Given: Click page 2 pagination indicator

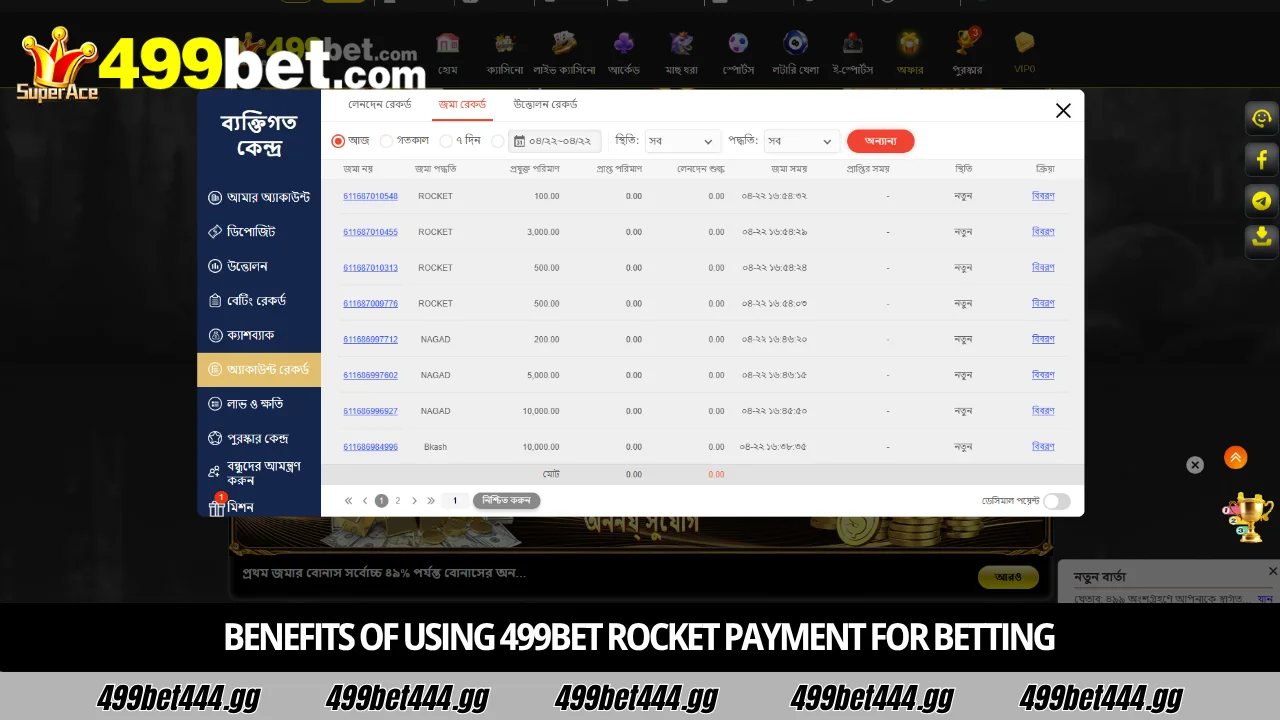Looking at the screenshot, I should pos(397,501).
